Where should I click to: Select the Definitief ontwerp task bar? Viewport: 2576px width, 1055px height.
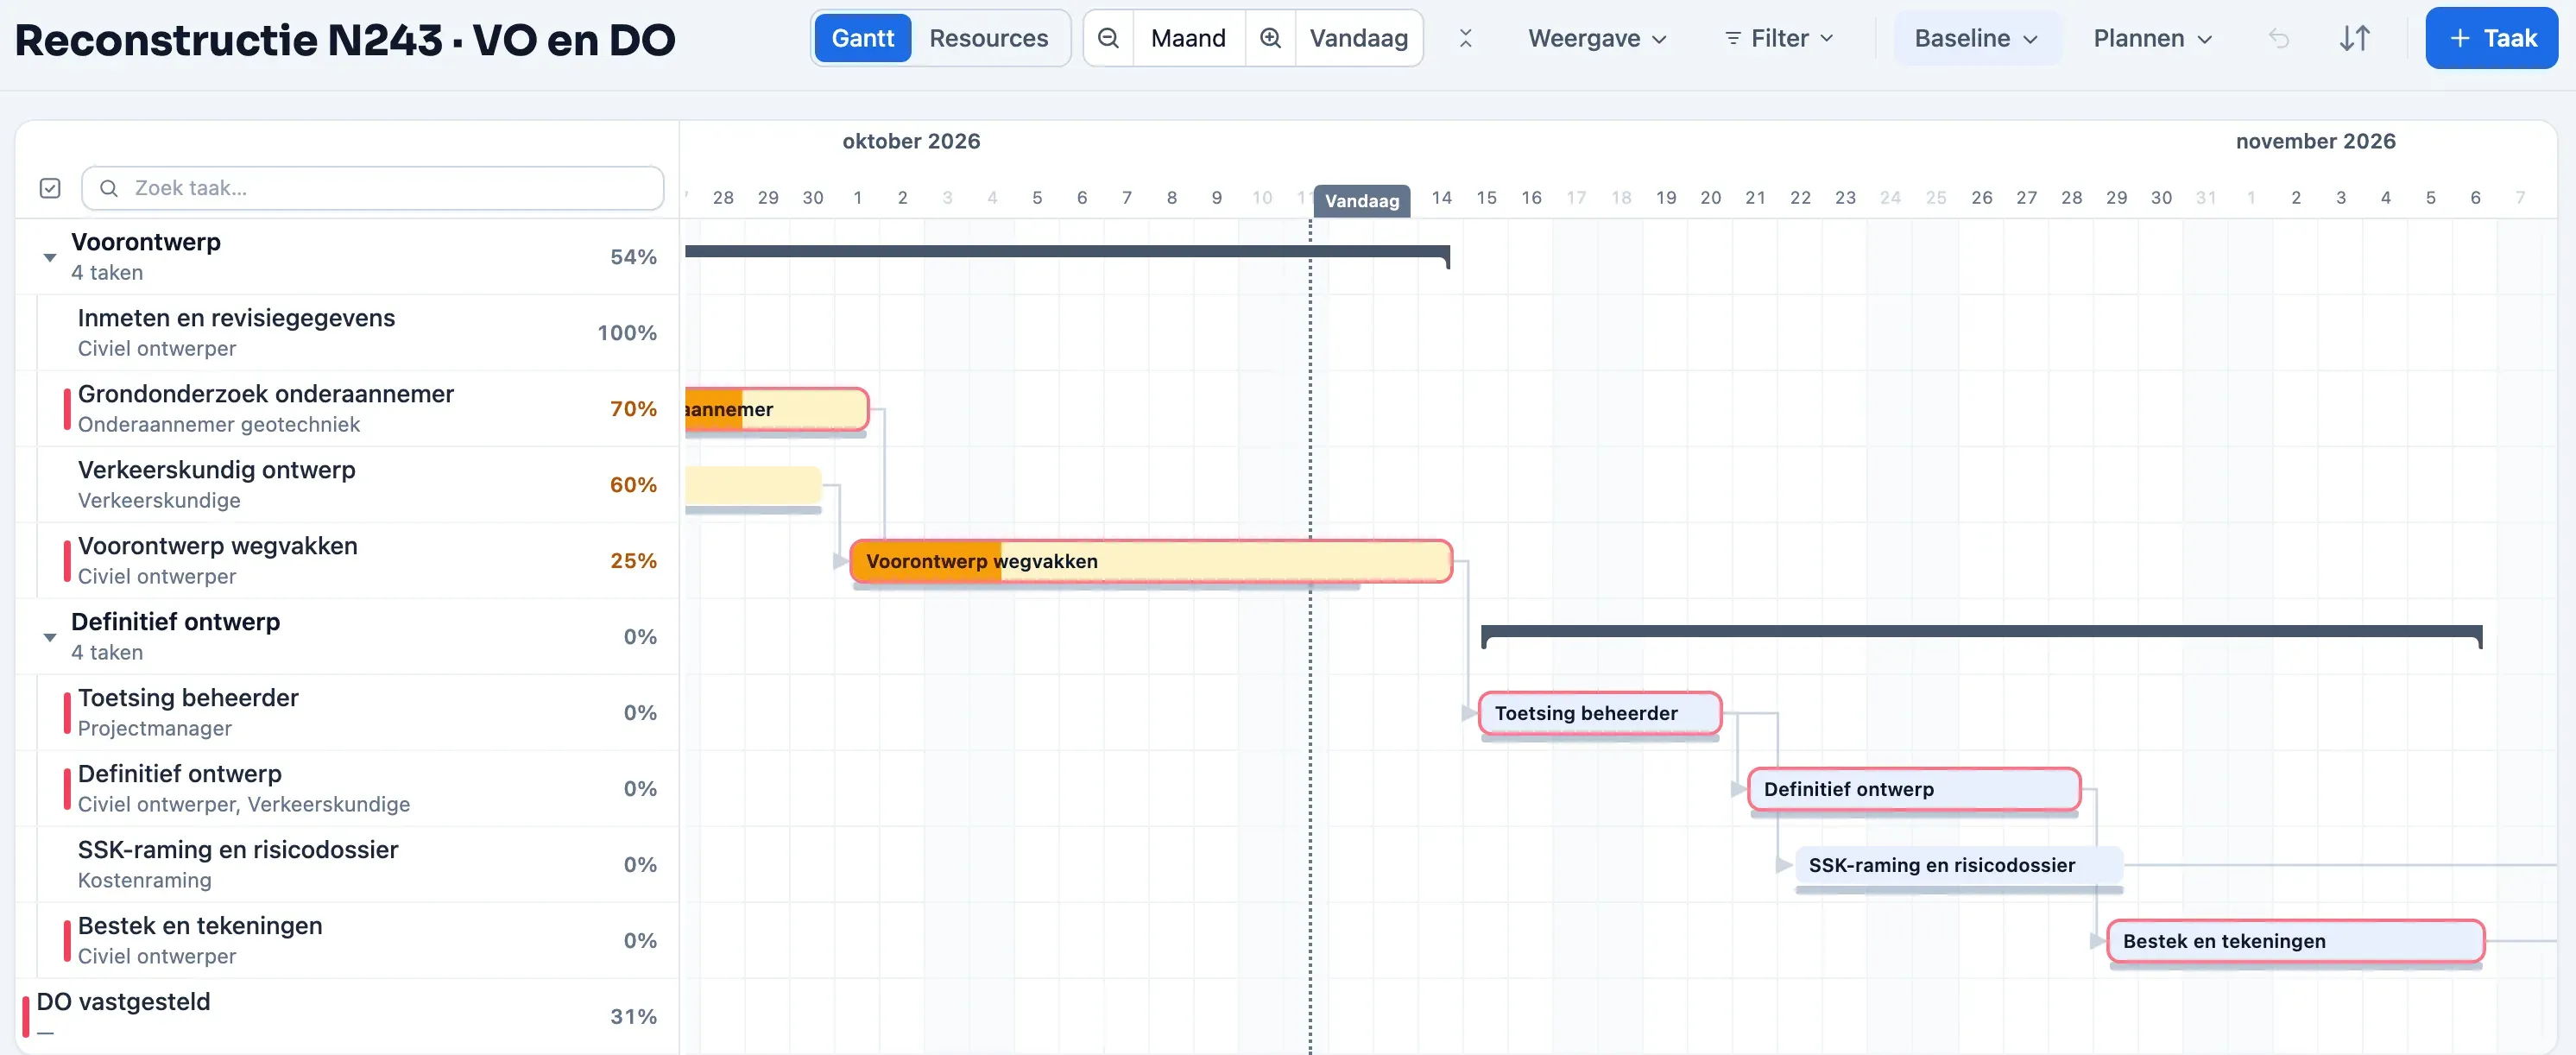(x=1913, y=789)
